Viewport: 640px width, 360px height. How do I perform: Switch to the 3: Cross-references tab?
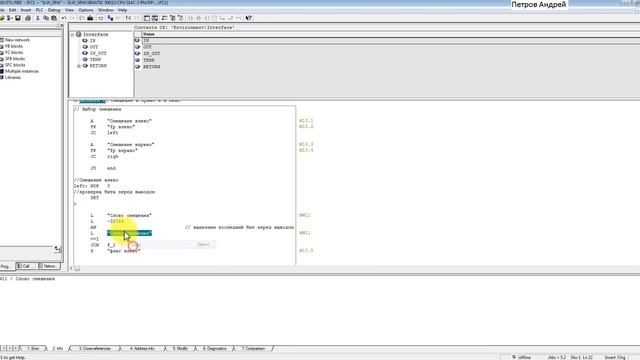(x=95, y=349)
